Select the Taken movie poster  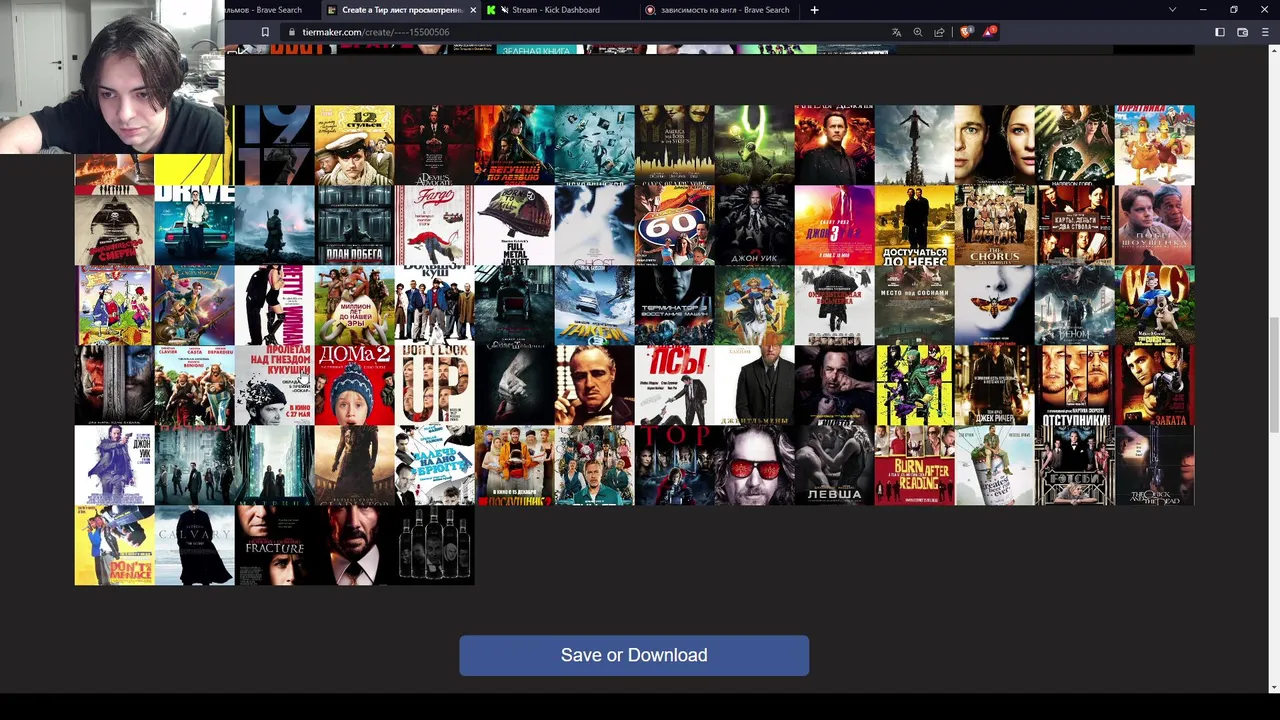[594, 305]
